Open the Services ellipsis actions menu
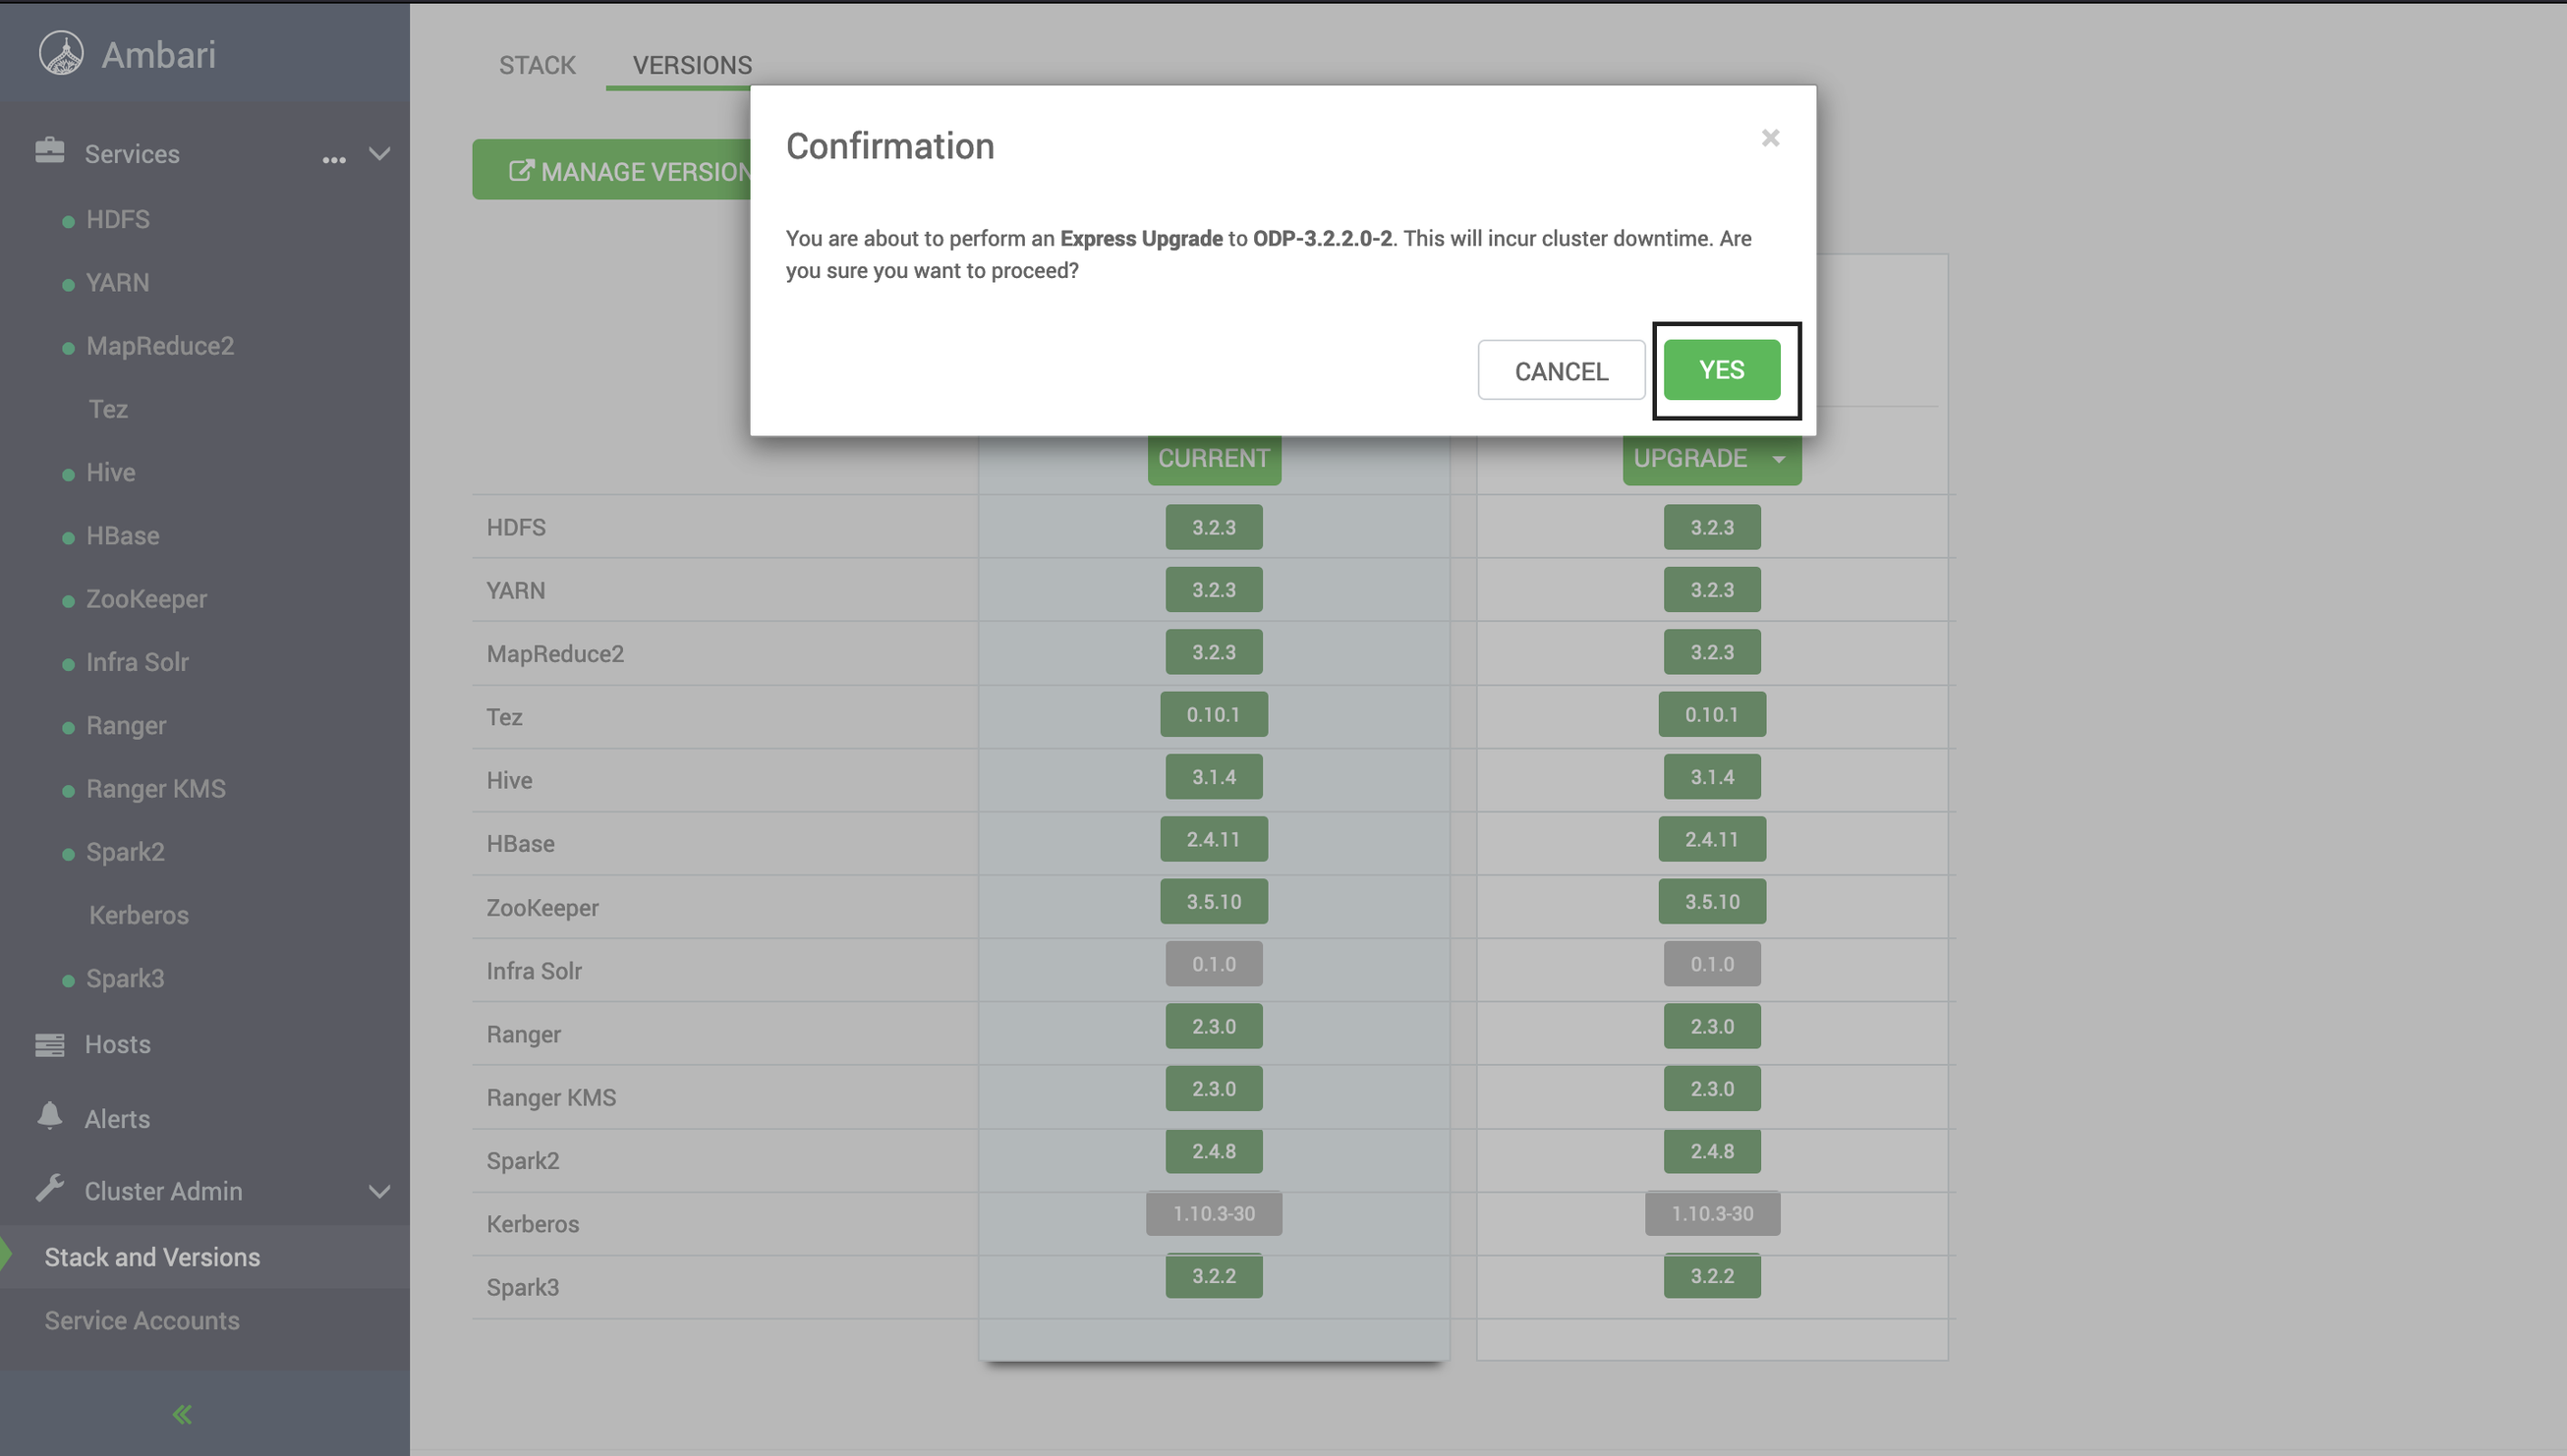 (x=334, y=158)
